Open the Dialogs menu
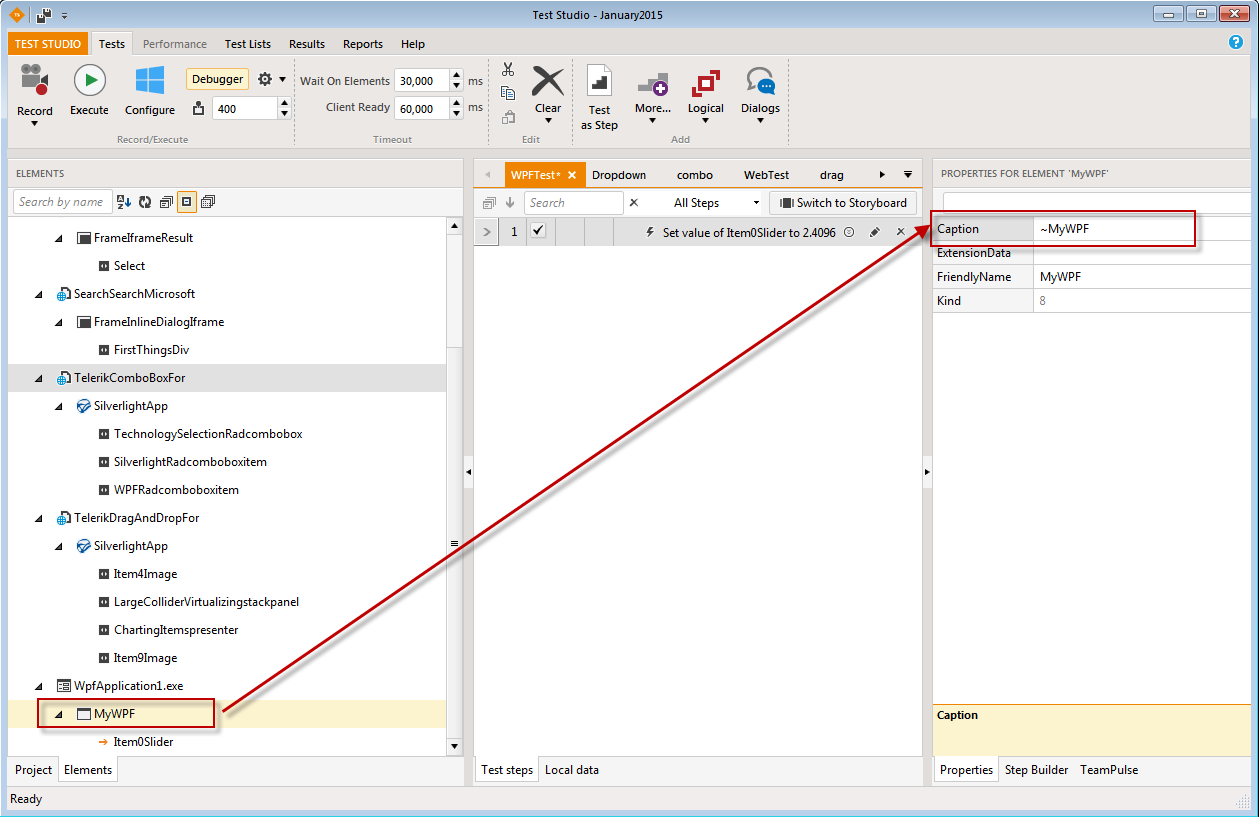This screenshot has width=1259, height=817. 760,96
